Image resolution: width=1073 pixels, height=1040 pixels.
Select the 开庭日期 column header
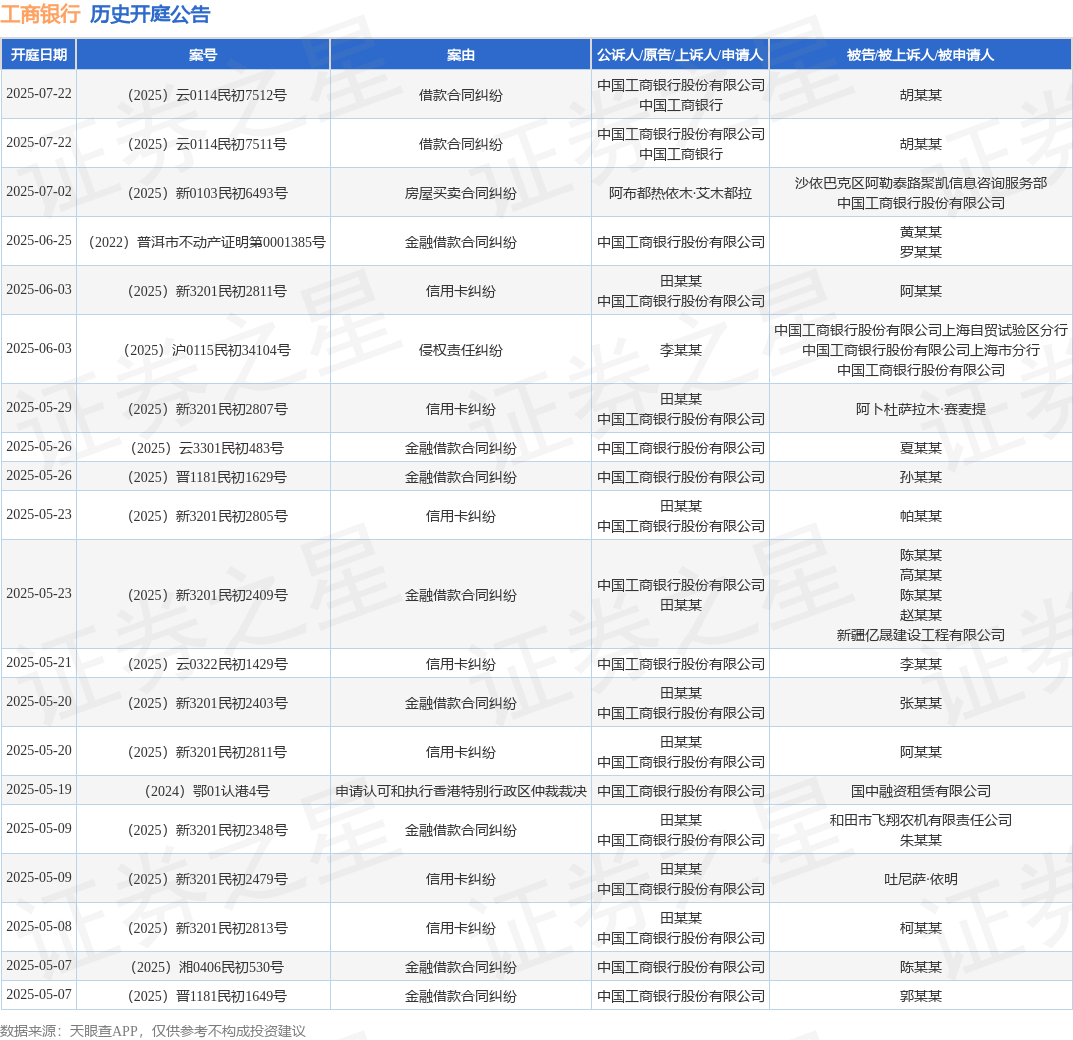(38, 55)
